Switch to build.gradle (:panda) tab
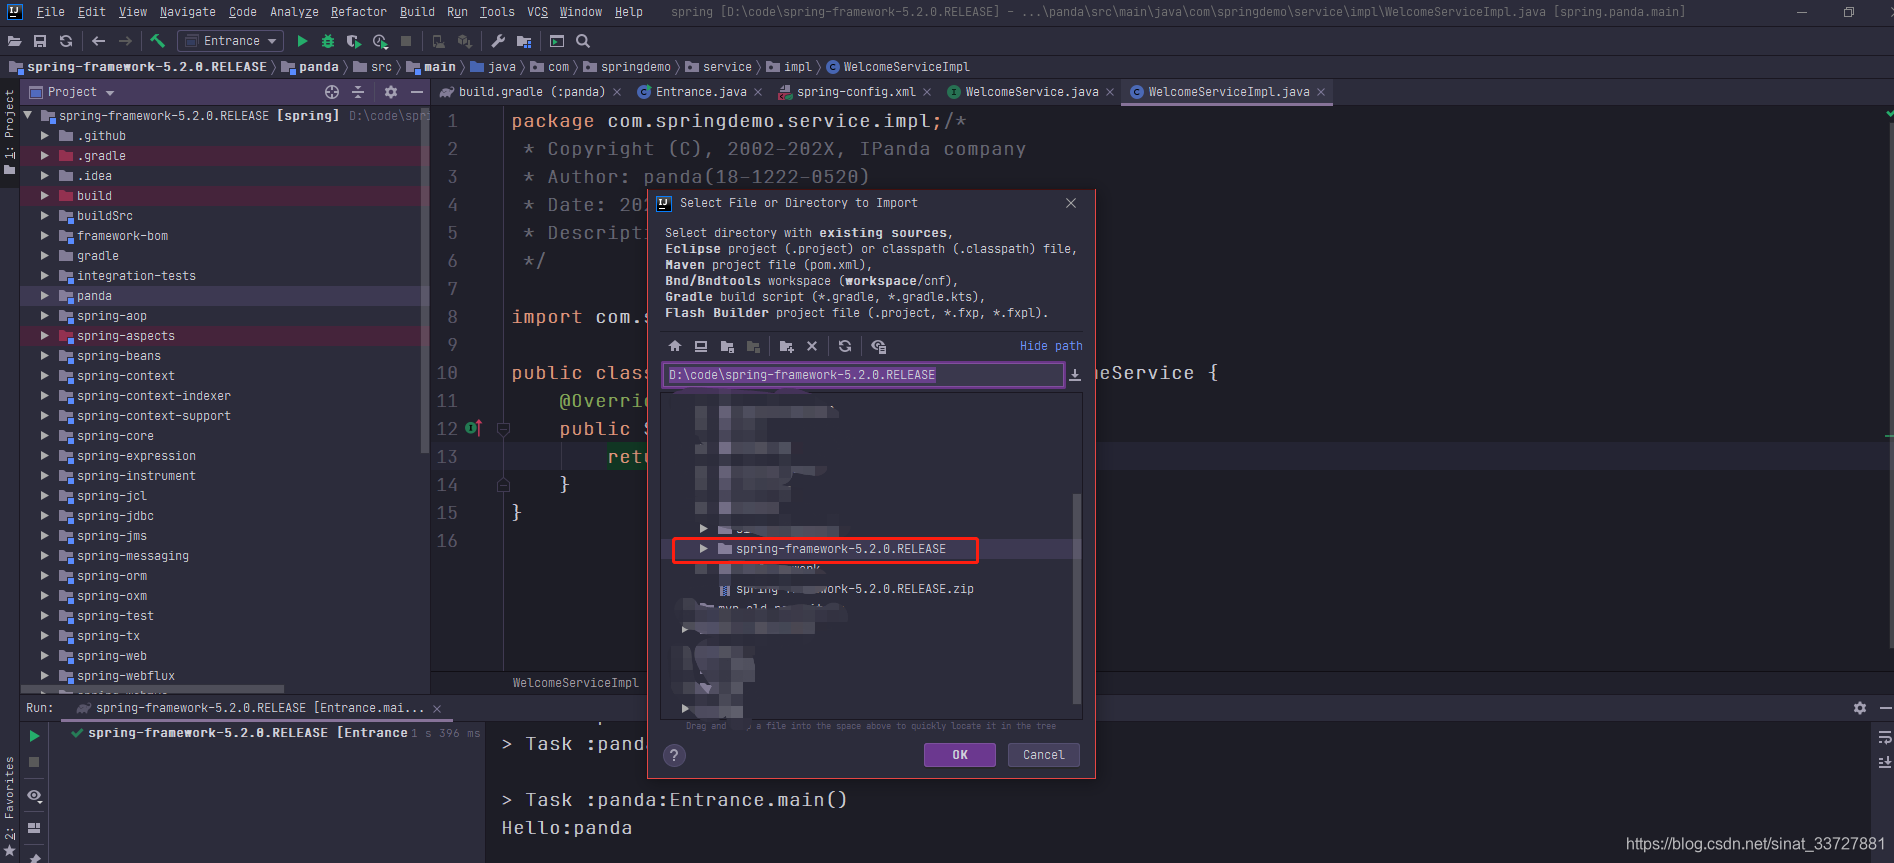 [531, 92]
